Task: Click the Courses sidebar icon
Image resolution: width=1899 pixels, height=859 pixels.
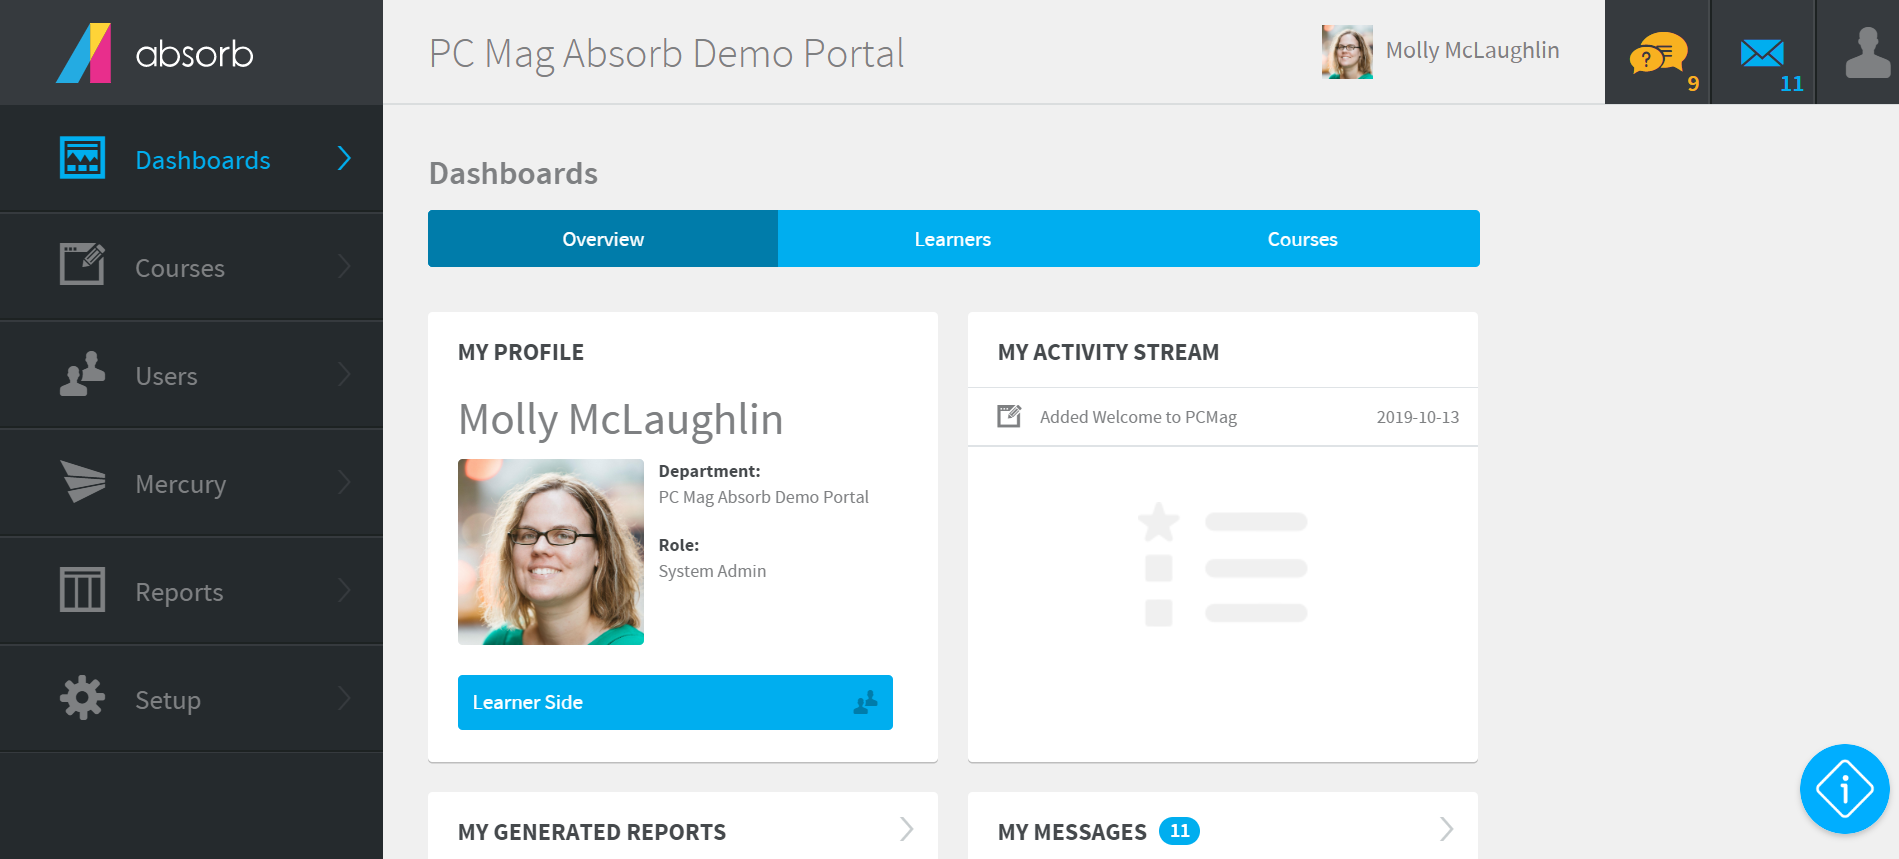Action: pyautogui.click(x=82, y=264)
